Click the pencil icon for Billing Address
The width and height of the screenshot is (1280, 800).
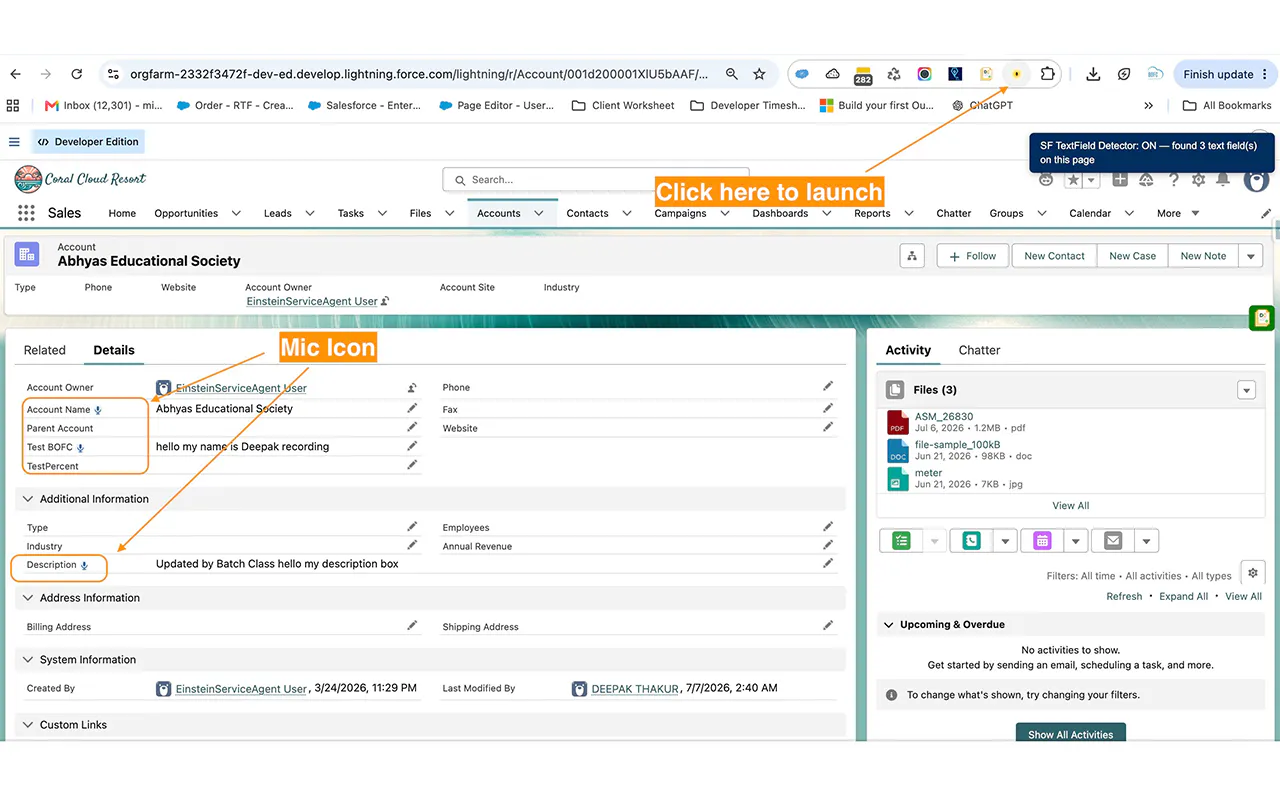coord(412,625)
